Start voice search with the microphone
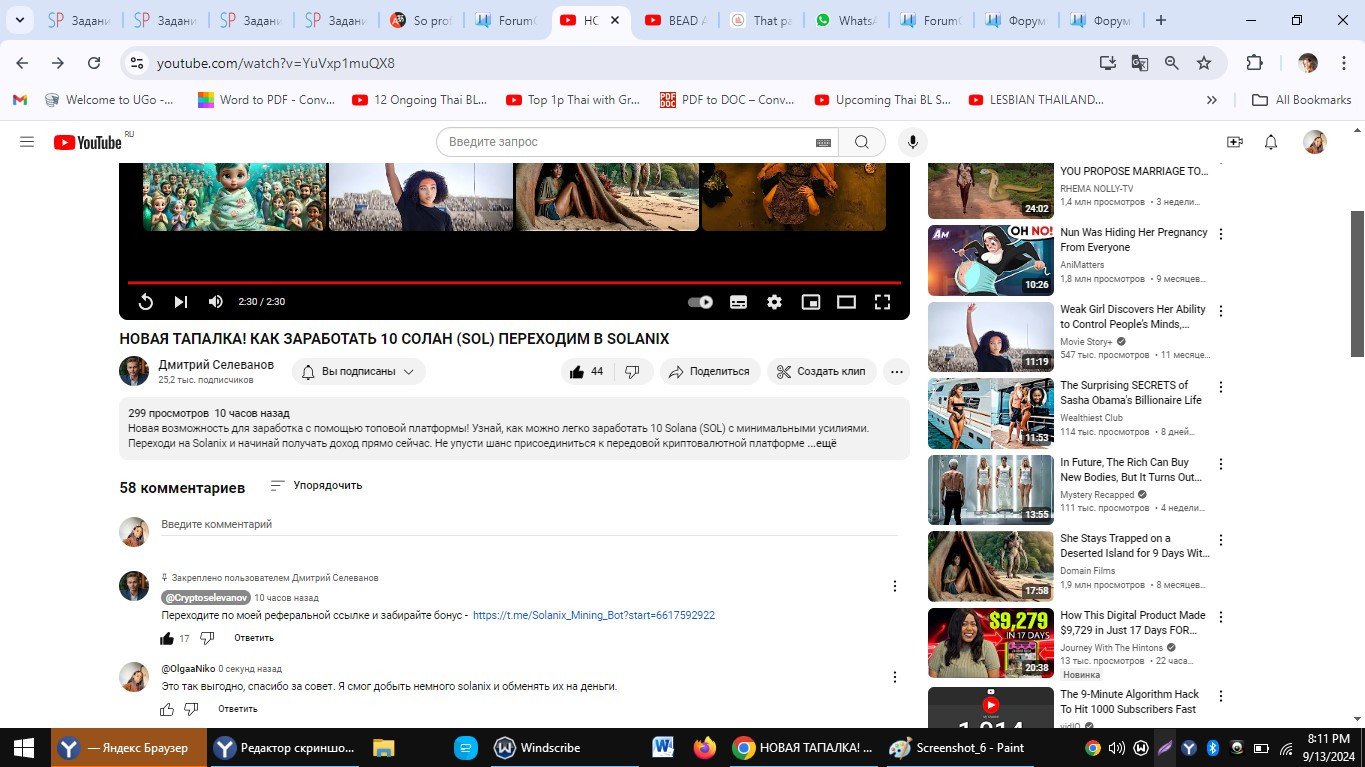The width and height of the screenshot is (1365, 767). pyautogui.click(x=912, y=142)
